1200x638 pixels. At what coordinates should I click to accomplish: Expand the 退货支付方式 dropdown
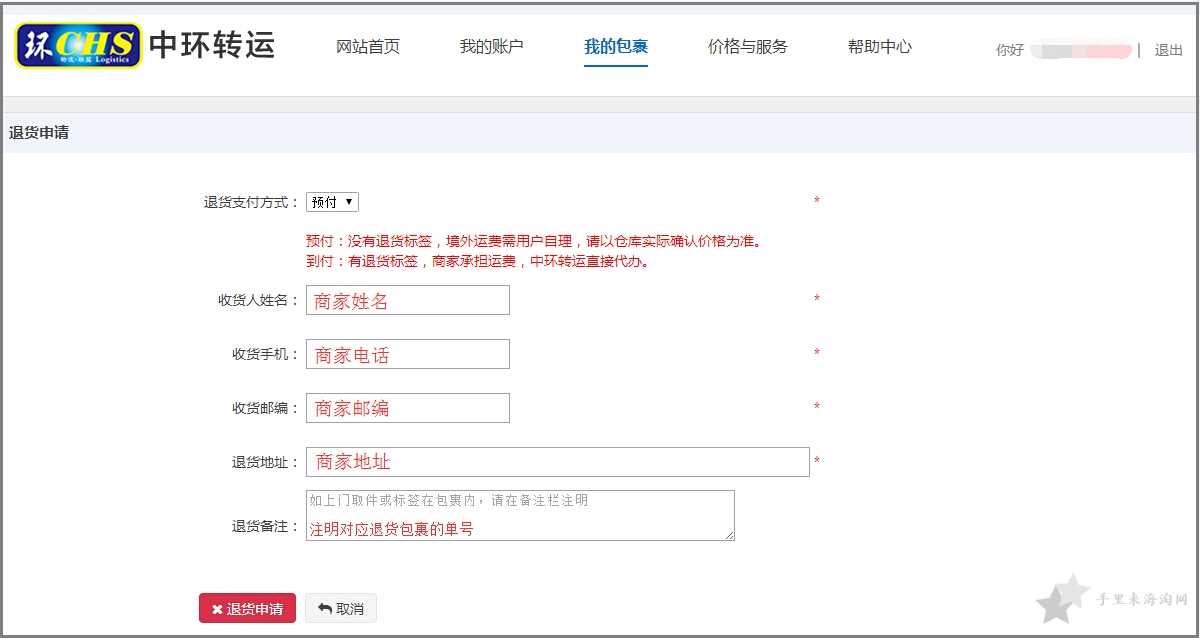point(332,202)
